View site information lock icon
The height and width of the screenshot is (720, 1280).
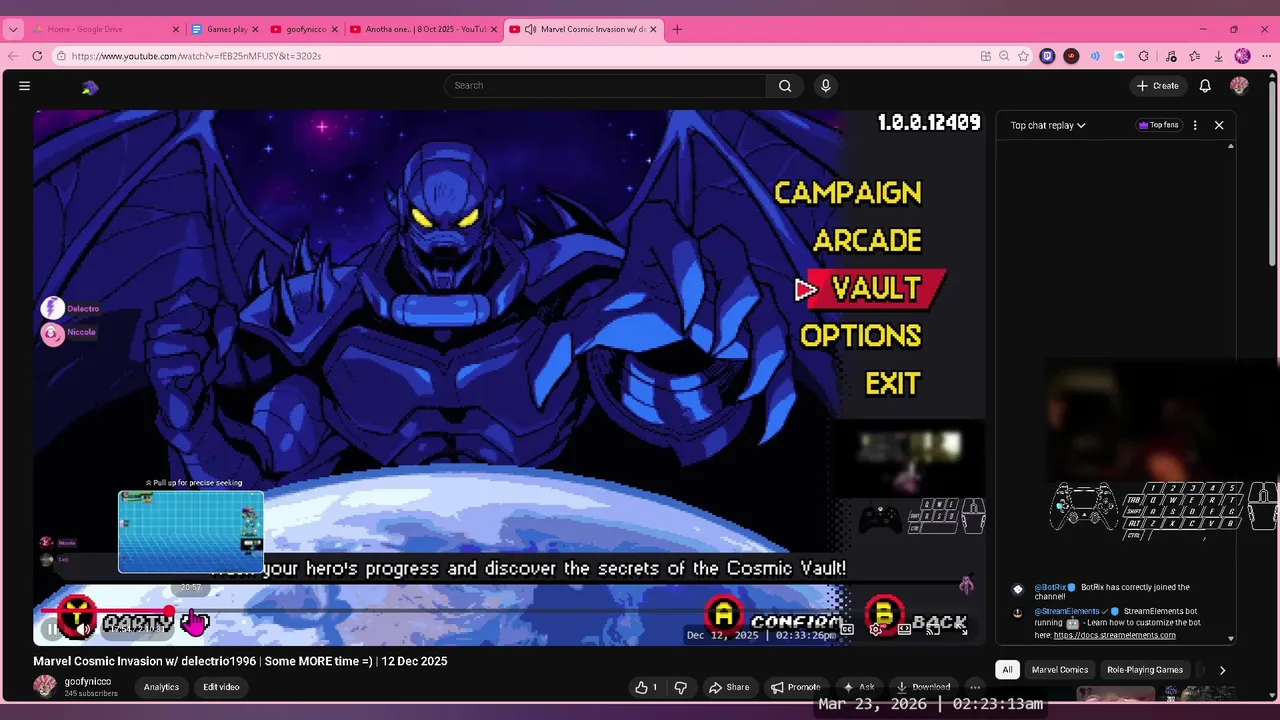click(x=61, y=56)
